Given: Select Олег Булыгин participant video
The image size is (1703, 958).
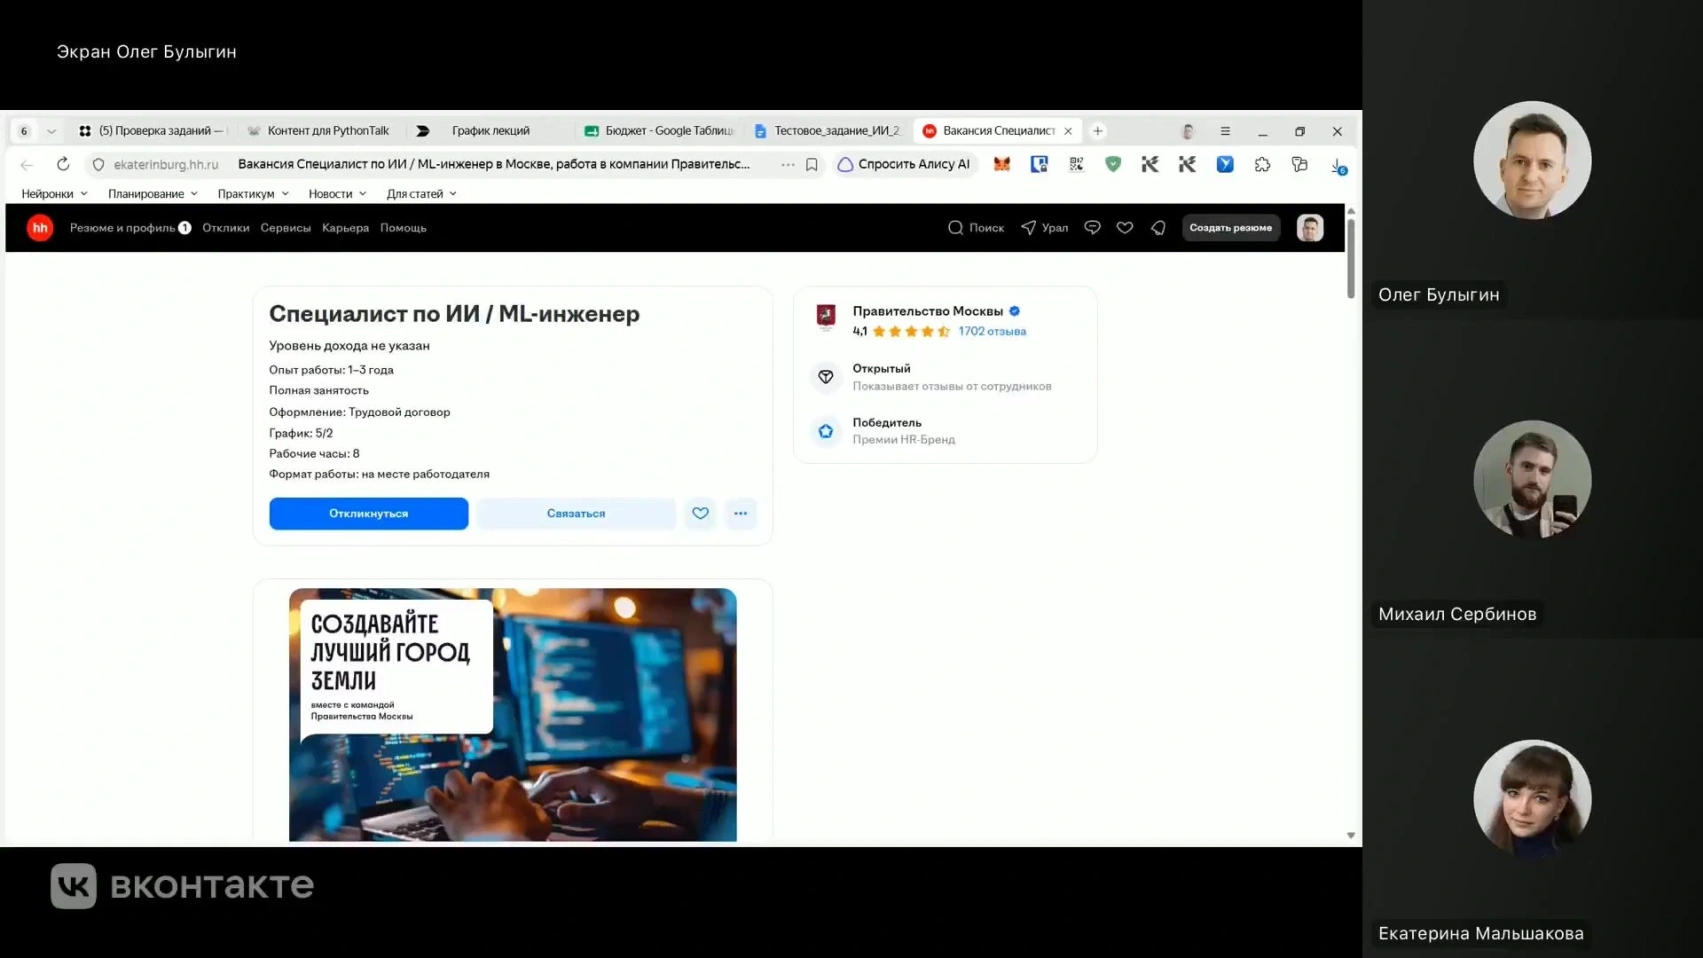Looking at the screenshot, I should (1532, 160).
